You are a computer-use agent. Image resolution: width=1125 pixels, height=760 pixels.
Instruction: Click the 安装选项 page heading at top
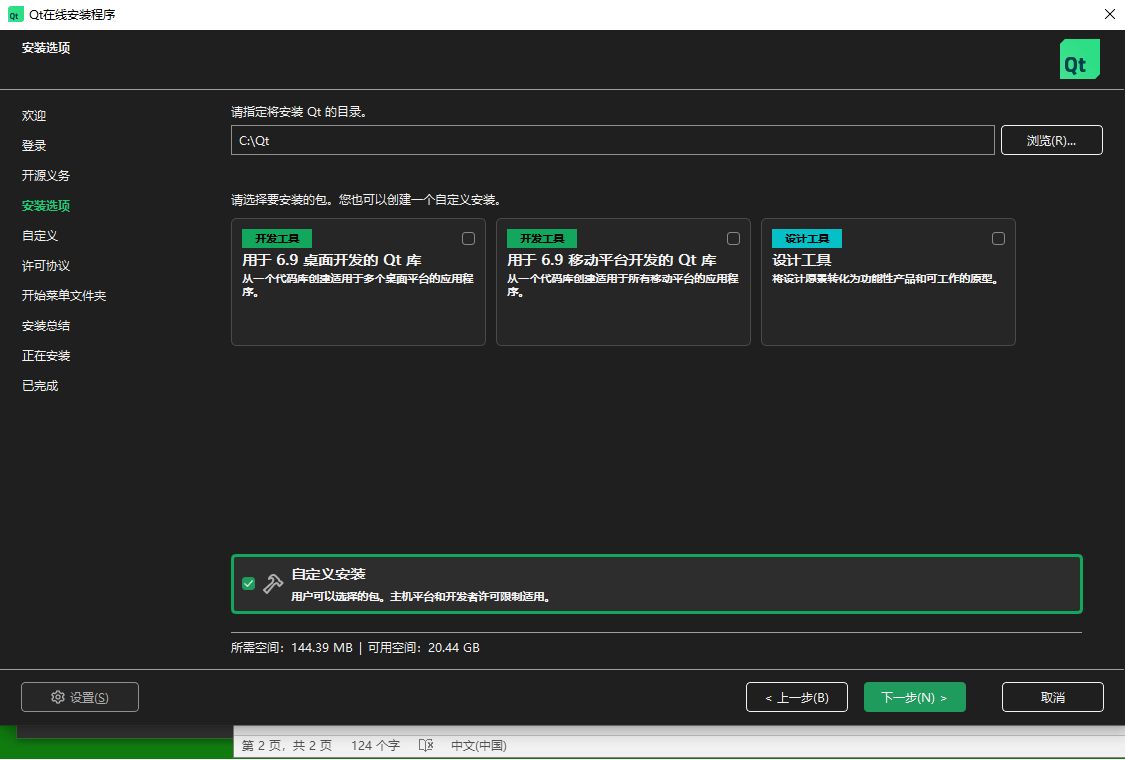coord(46,48)
